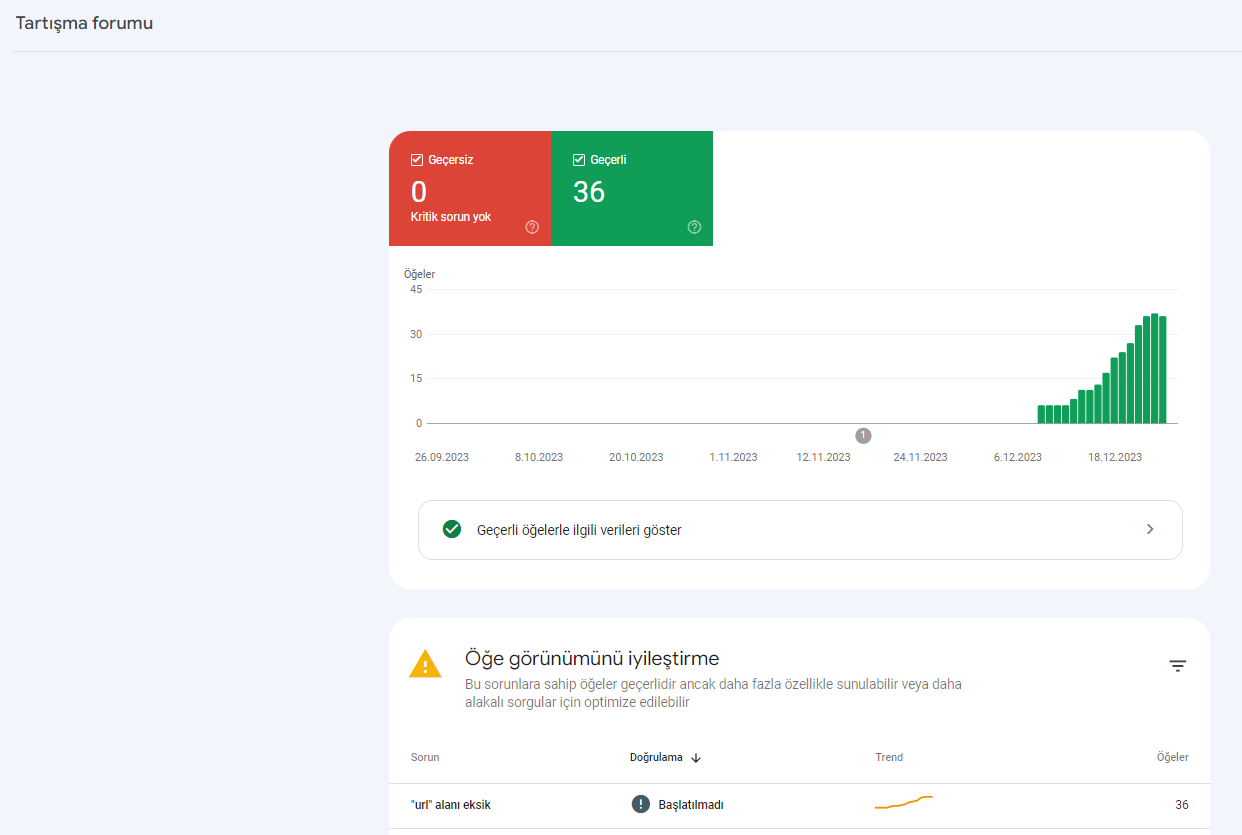Click the tallest green bar in the chart
Image resolution: width=1242 pixels, height=835 pixels.
[1154, 369]
